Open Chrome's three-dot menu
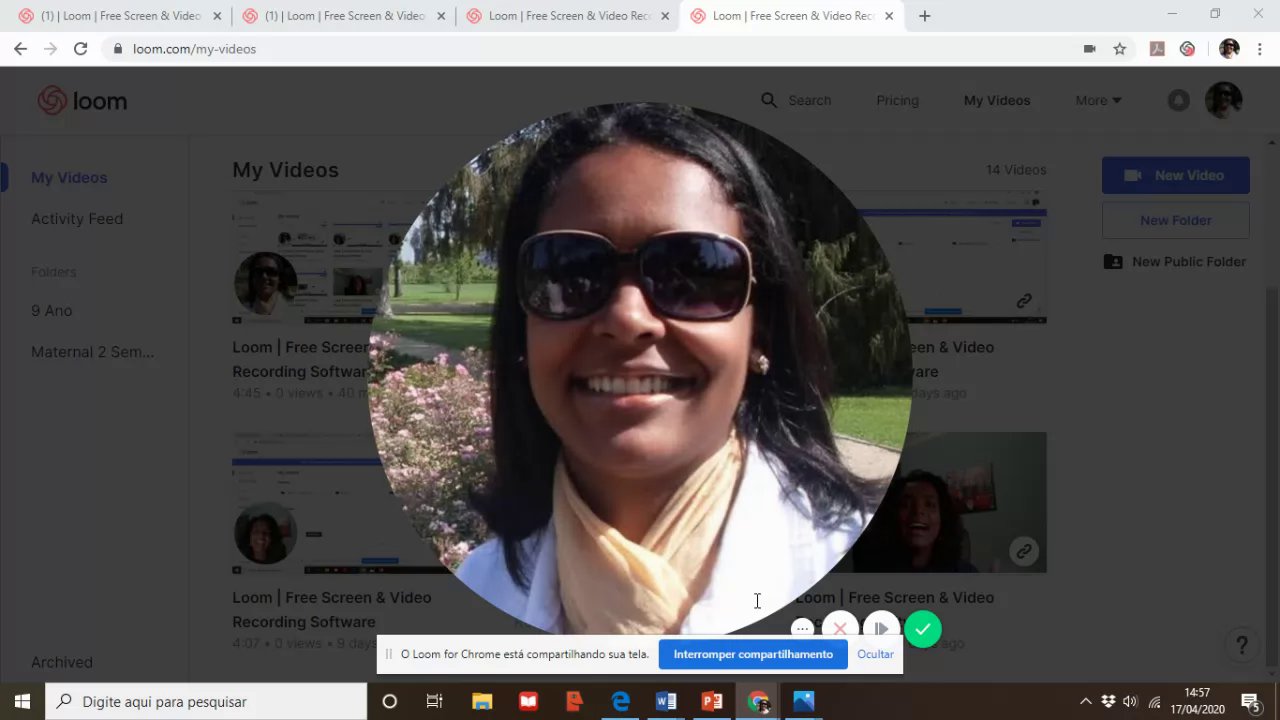Viewport: 1280px width, 720px height. point(1260,48)
